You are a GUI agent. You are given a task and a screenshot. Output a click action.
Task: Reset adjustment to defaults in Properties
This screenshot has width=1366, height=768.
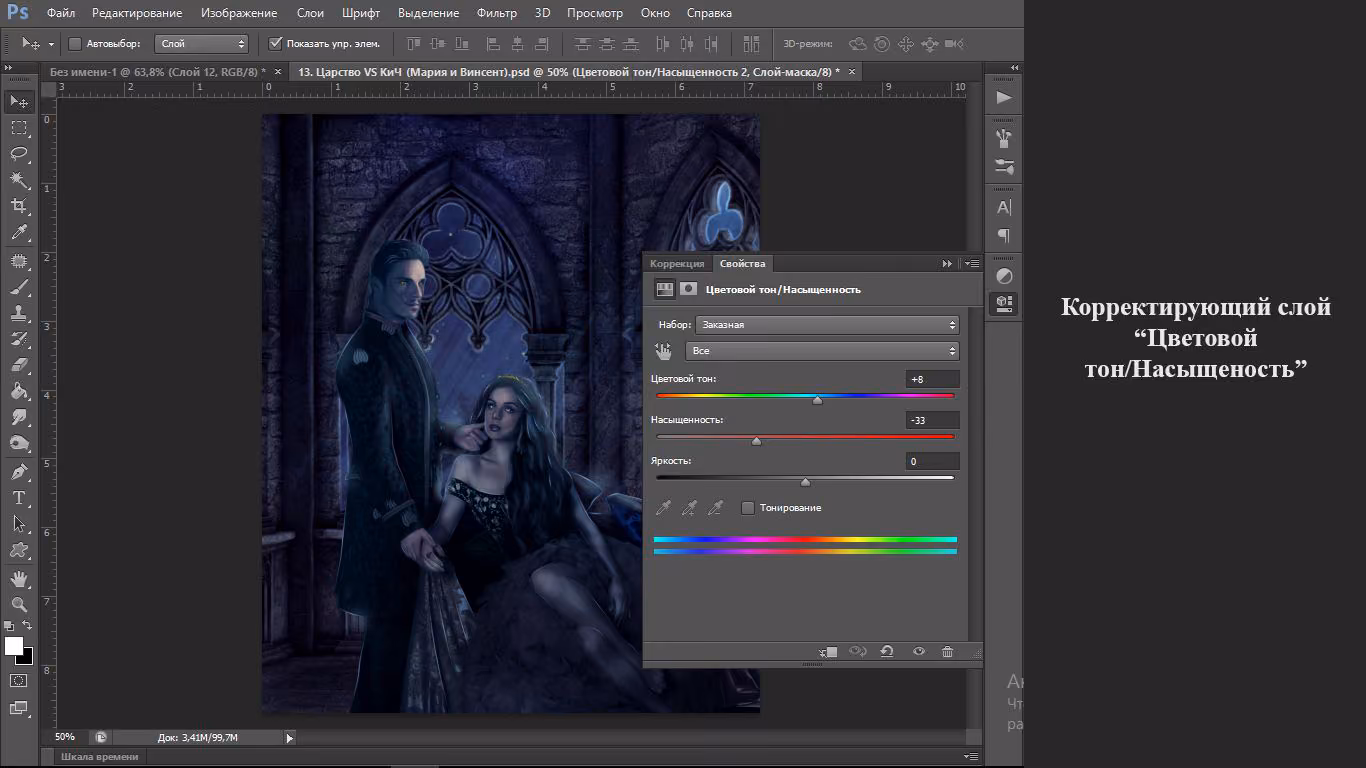coord(886,652)
